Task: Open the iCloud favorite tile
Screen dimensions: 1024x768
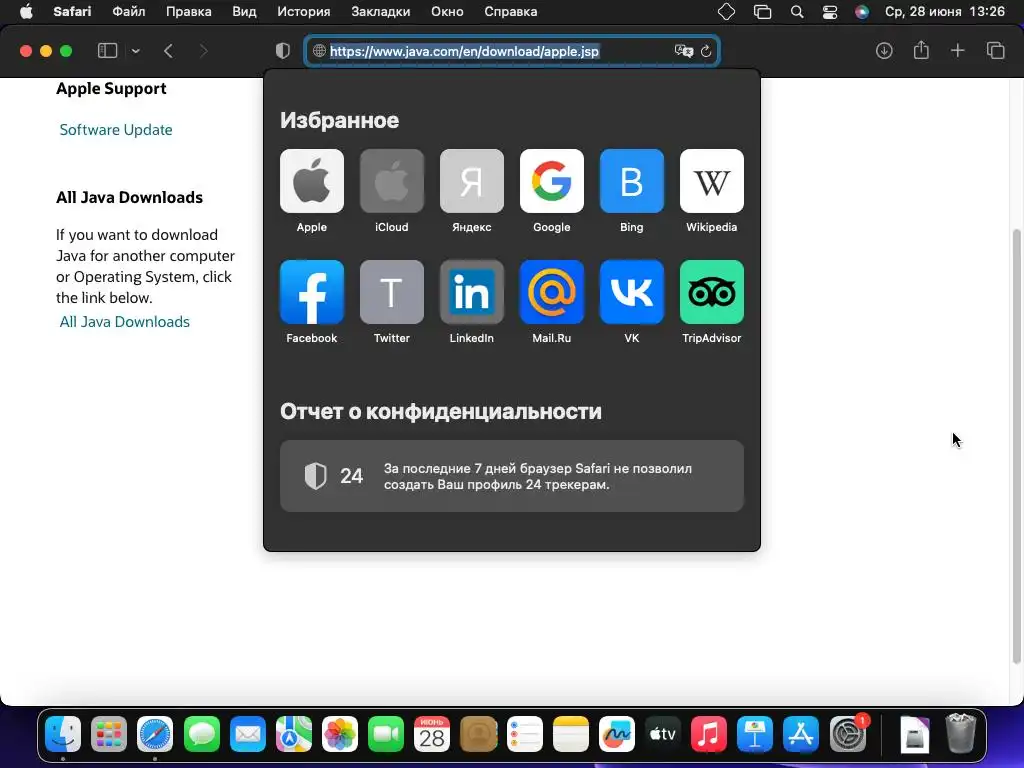Action: [x=391, y=181]
